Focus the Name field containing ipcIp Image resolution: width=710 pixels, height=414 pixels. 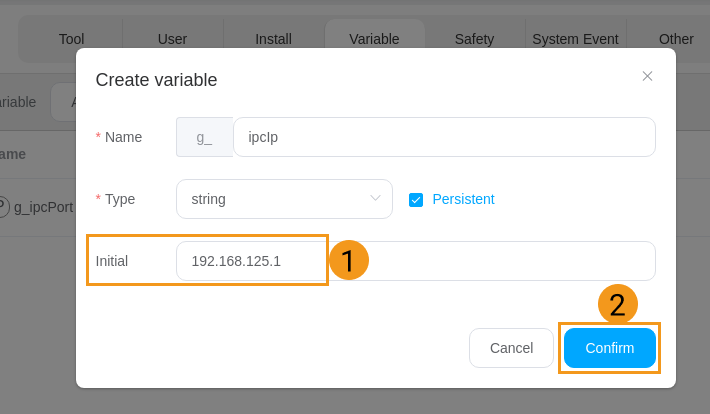click(443, 137)
